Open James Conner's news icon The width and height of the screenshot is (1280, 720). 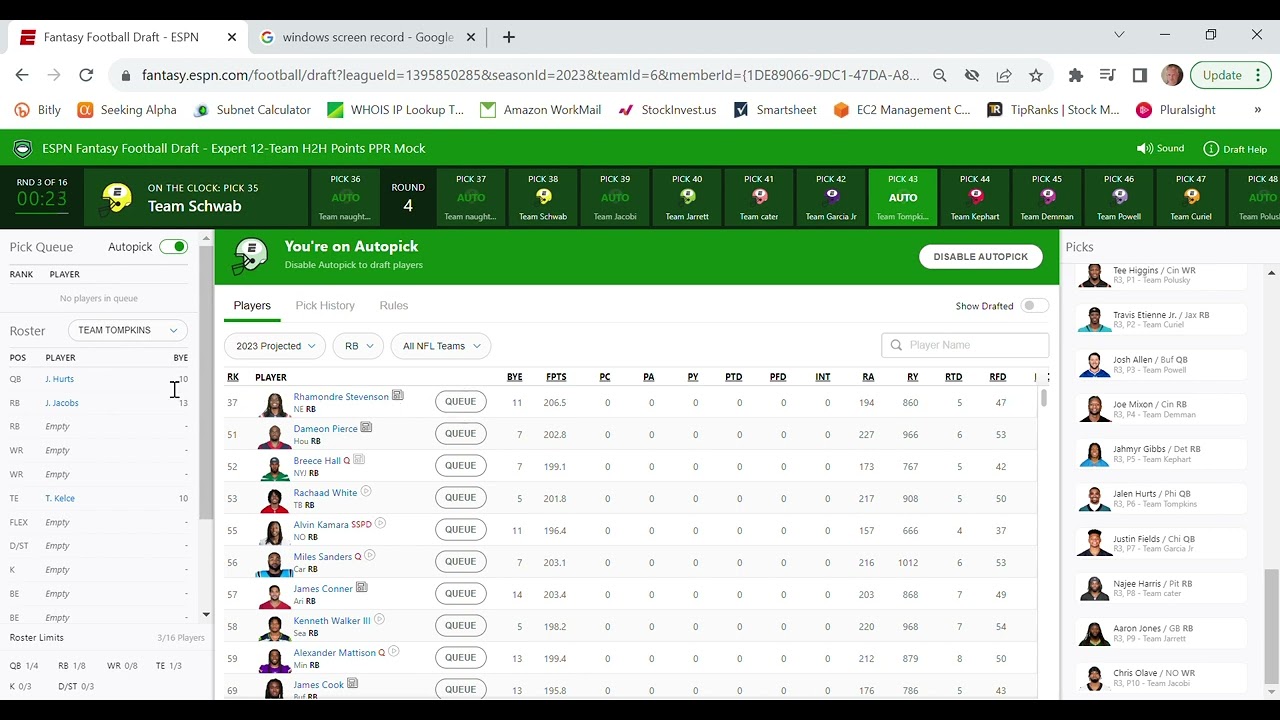pyautogui.click(x=362, y=588)
